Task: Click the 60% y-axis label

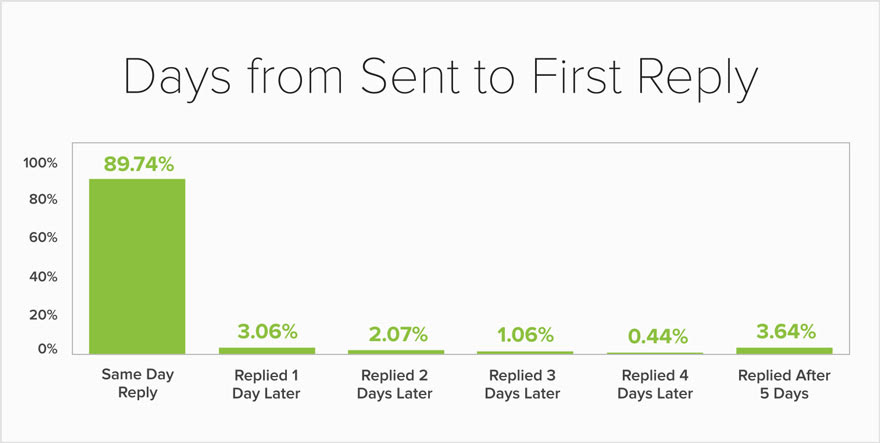Action: point(44,238)
